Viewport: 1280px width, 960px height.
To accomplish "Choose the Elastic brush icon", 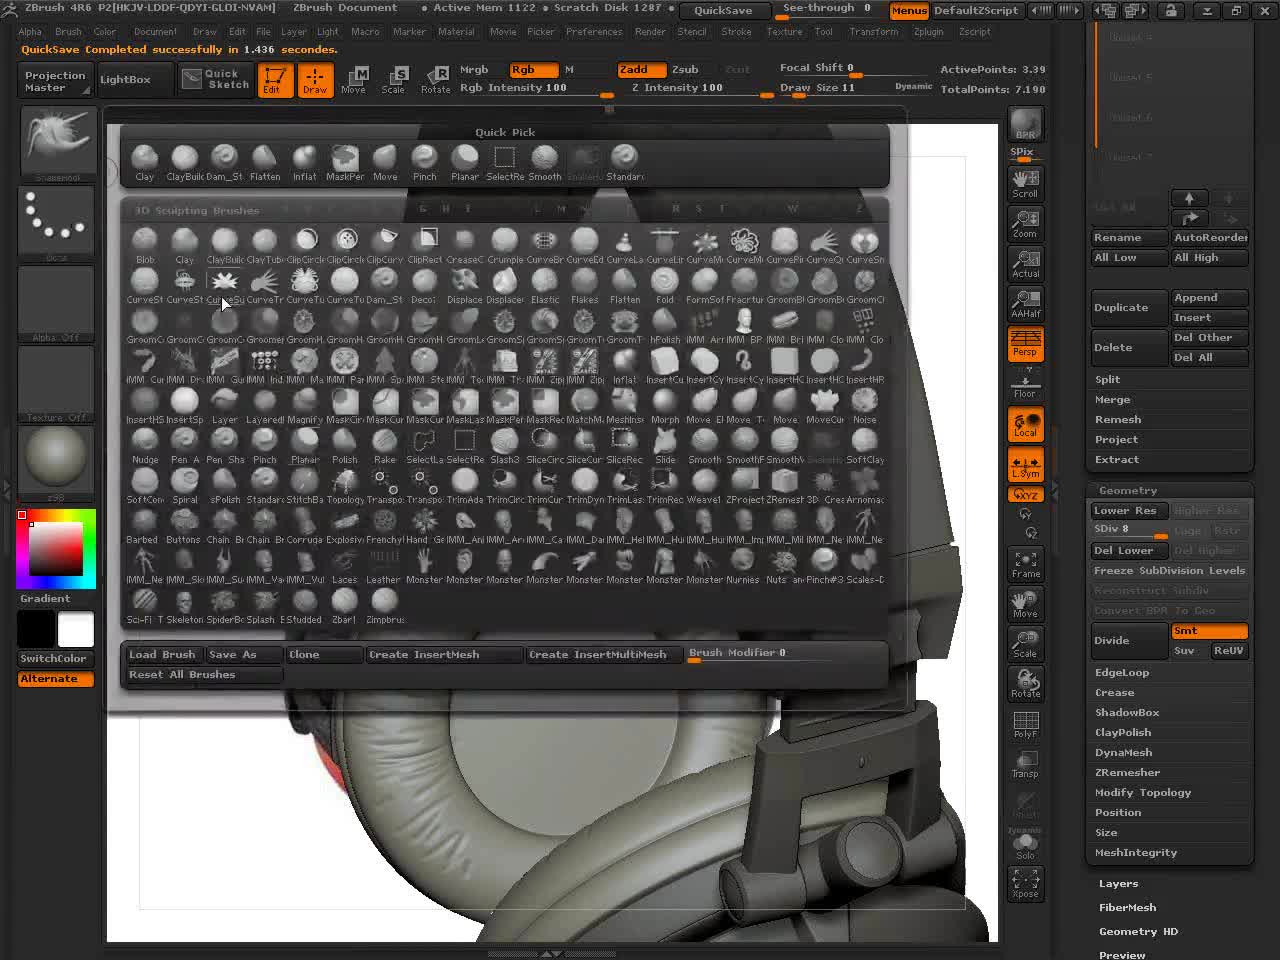I will tap(545, 286).
